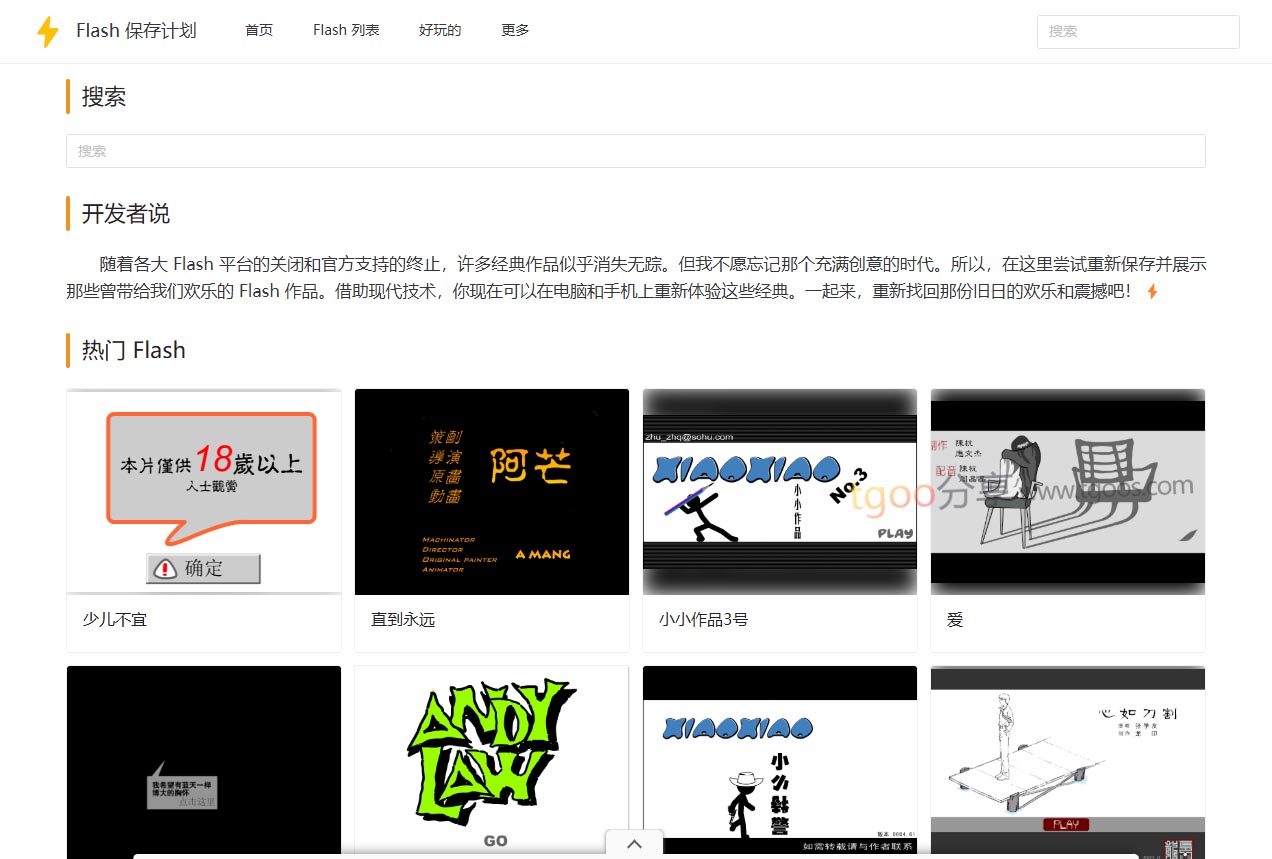This screenshot has height=859, width=1272.
Task: Open the 爱 flash thumbnail image
Action: click(x=1067, y=491)
